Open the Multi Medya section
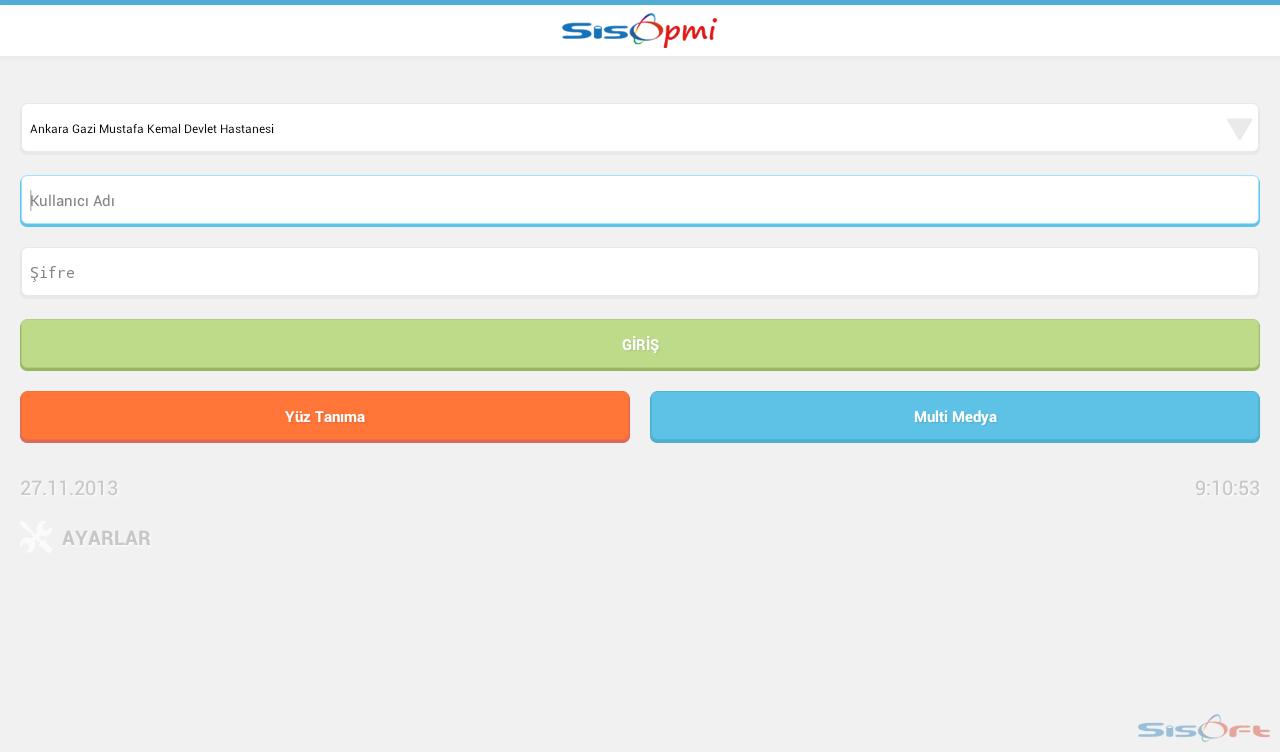Viewport: 1280px width, 752px height. click(x=955, y=417)
